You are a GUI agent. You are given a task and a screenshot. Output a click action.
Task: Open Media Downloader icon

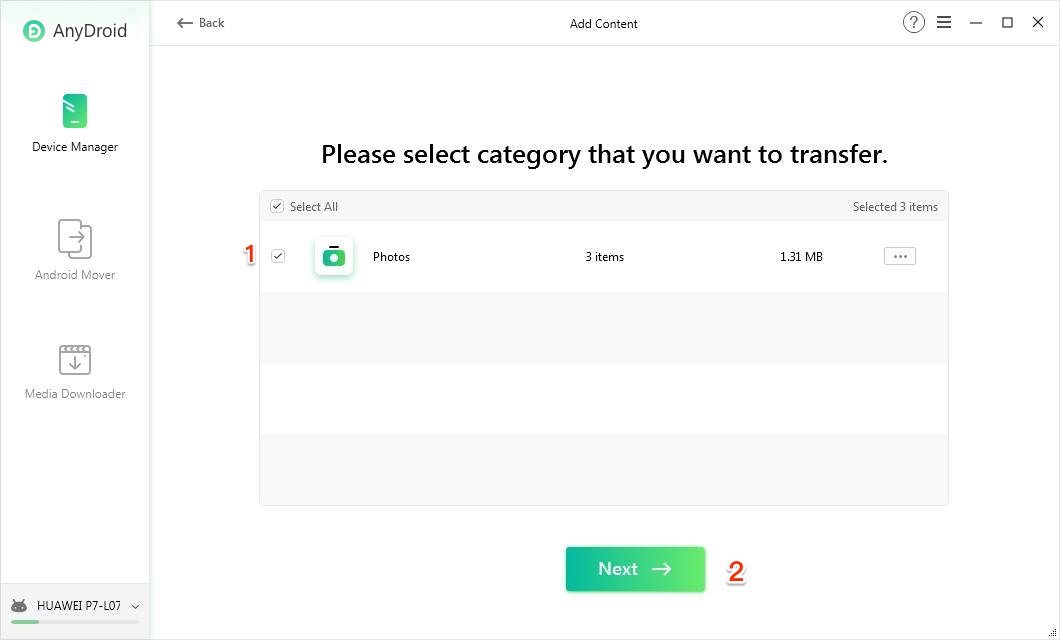[x=75, y=359]
